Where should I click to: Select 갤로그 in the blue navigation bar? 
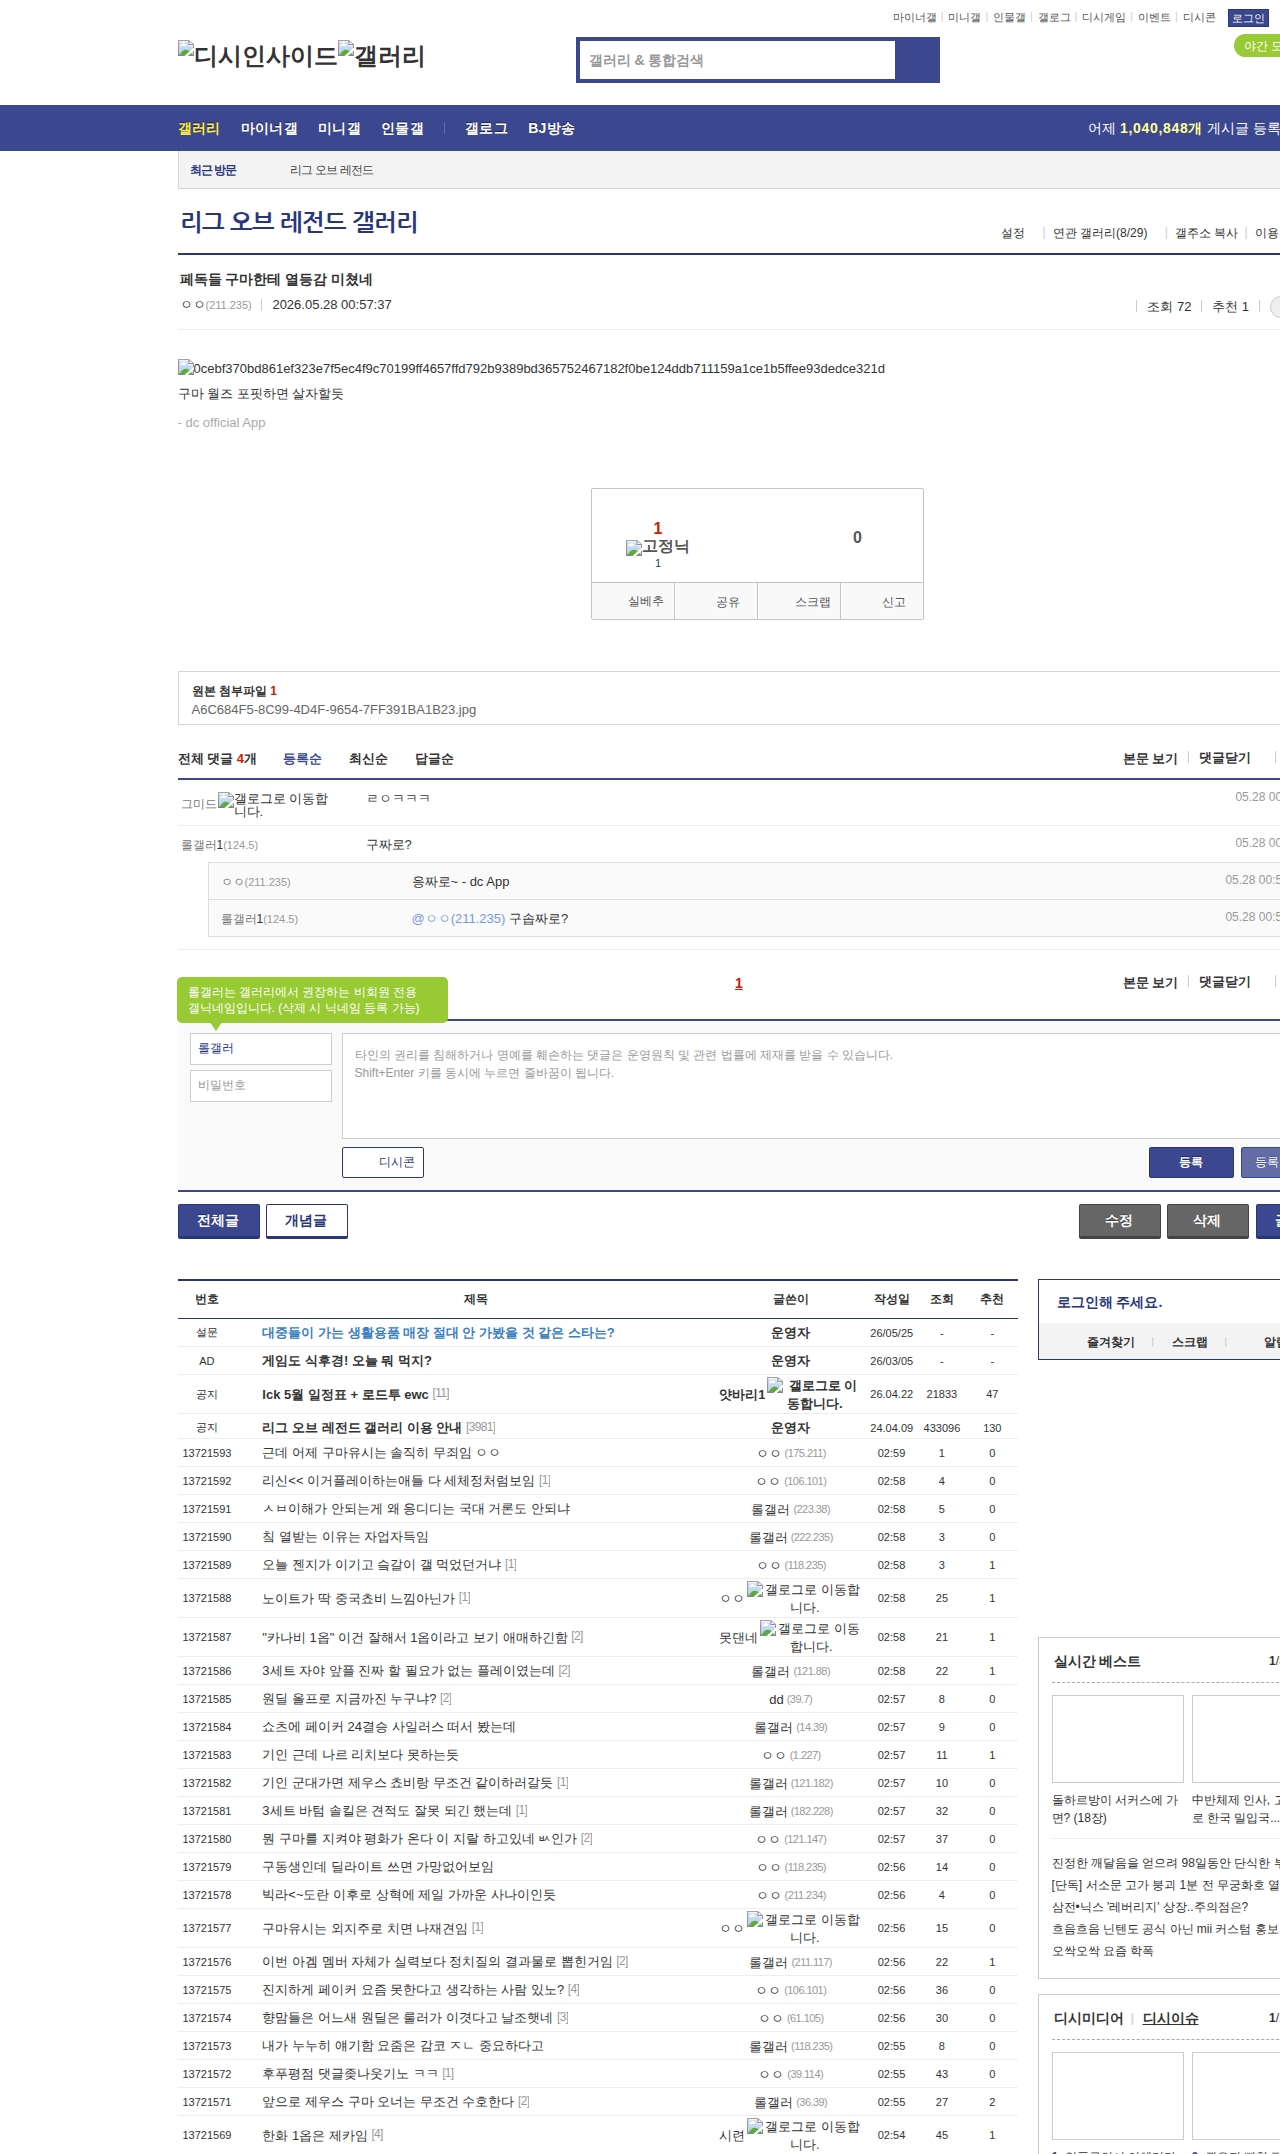(x=486, y=128)
